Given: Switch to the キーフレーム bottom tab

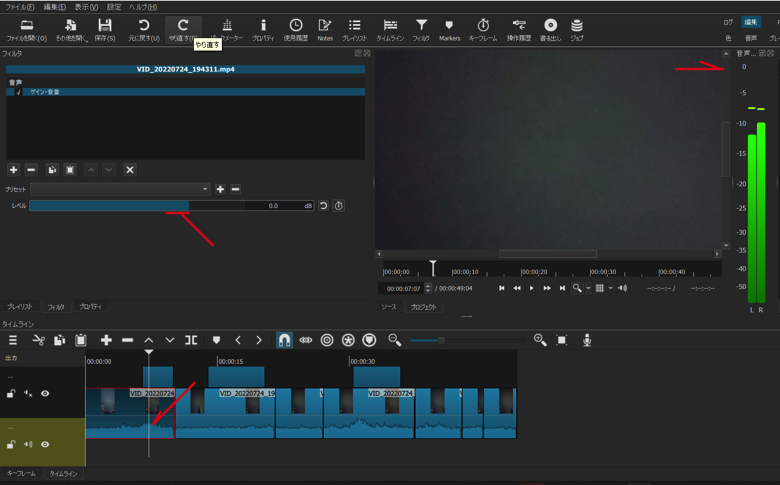Looking at the screenshot, I should click(x=21, y=474).
